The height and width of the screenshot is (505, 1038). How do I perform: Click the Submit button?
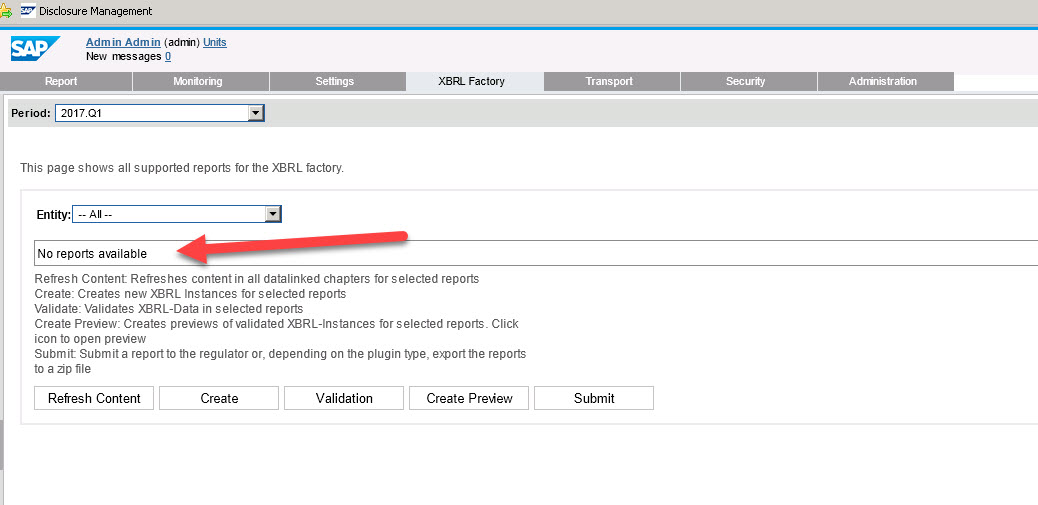(594, 398)
